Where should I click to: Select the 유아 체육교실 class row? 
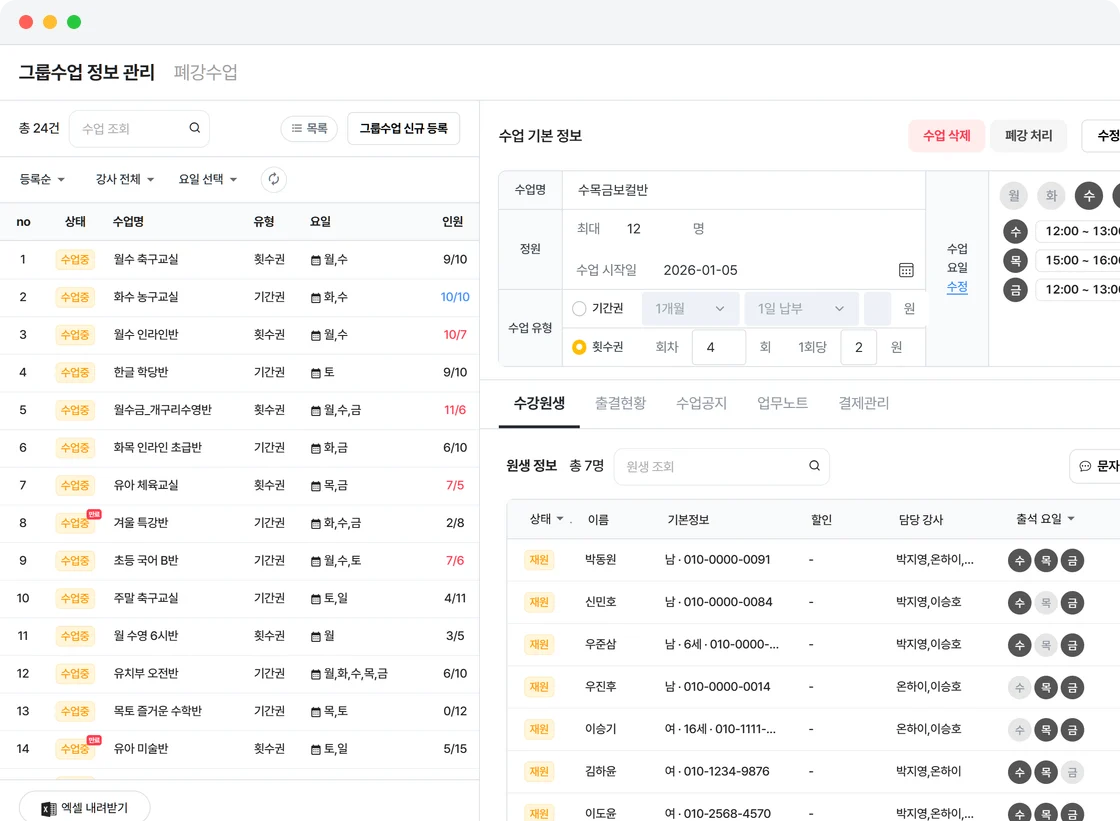pyautogui.click(x=239, y=486)
